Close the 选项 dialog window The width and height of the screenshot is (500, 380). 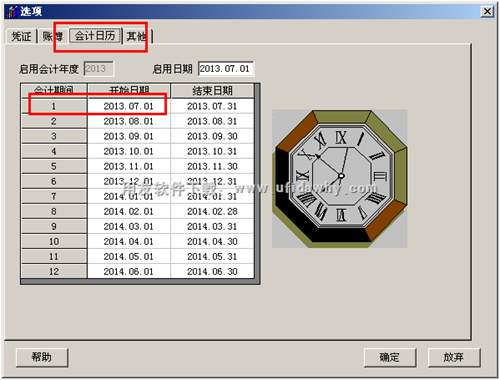[x=487, y=11]
